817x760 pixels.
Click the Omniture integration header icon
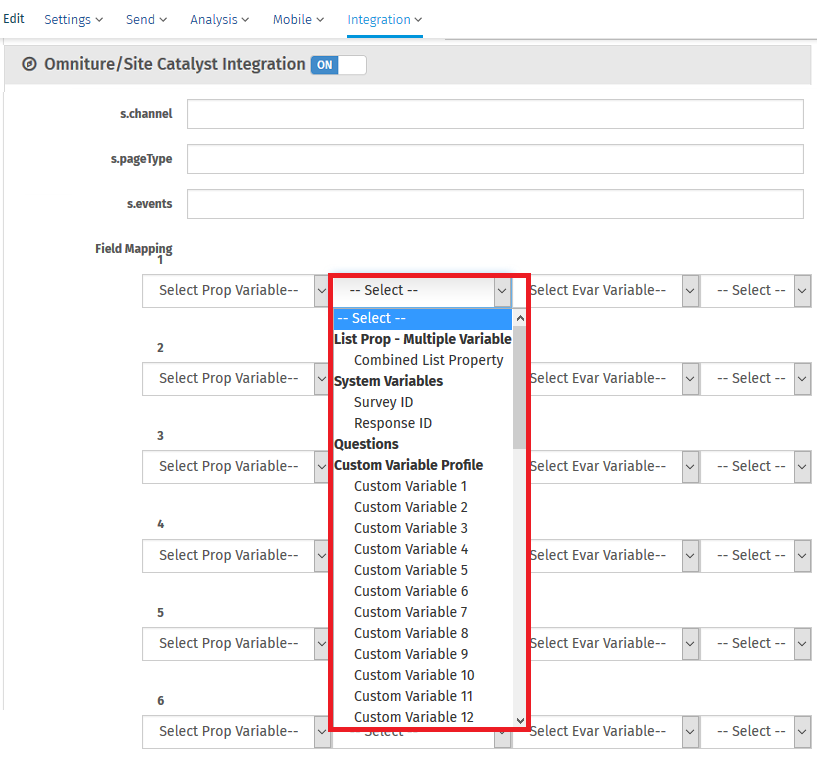click(x=29, y=65)
